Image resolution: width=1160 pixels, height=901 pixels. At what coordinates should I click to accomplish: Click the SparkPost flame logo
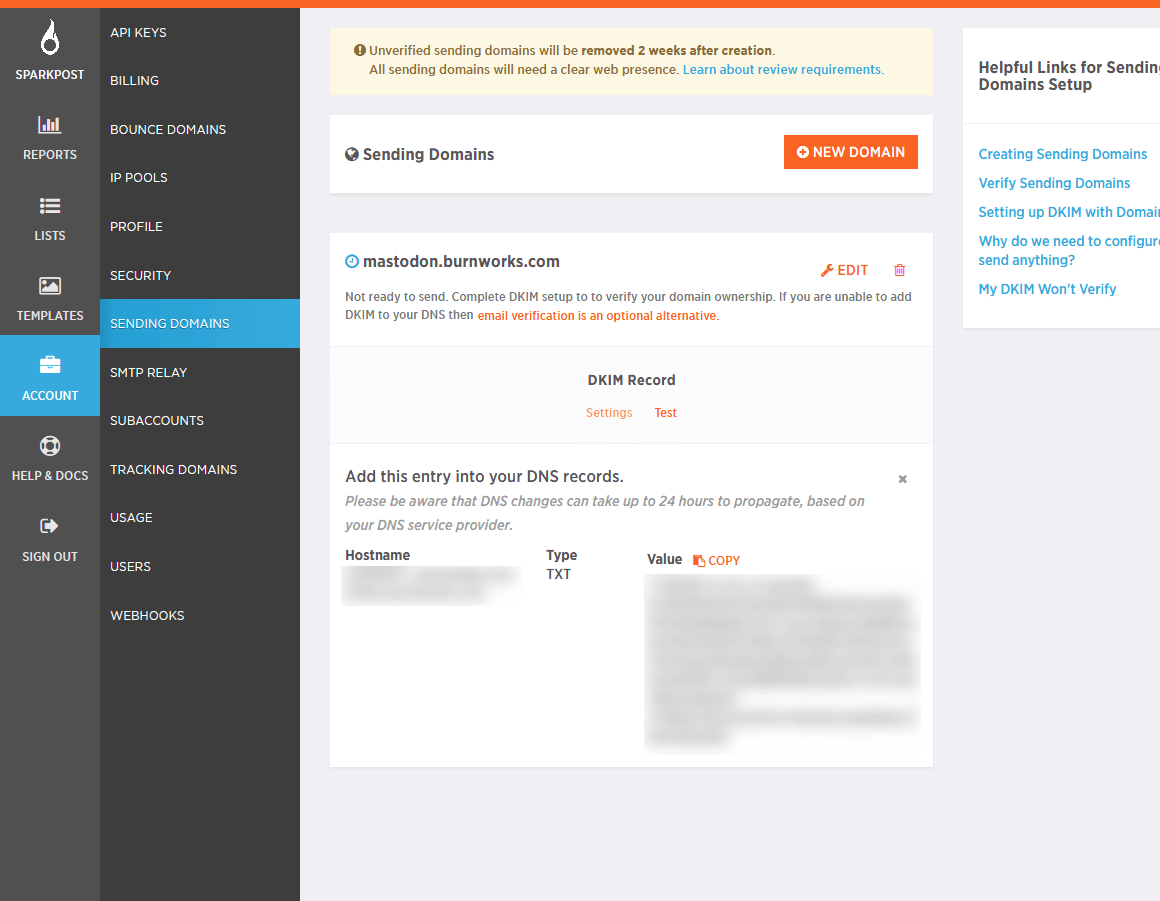click(49, 39)
